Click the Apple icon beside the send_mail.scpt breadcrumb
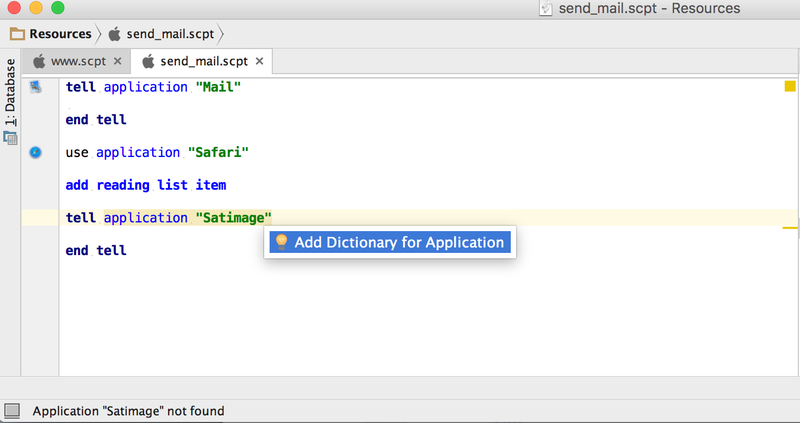This screenshot has width=800, height=423. coord(115,34)
